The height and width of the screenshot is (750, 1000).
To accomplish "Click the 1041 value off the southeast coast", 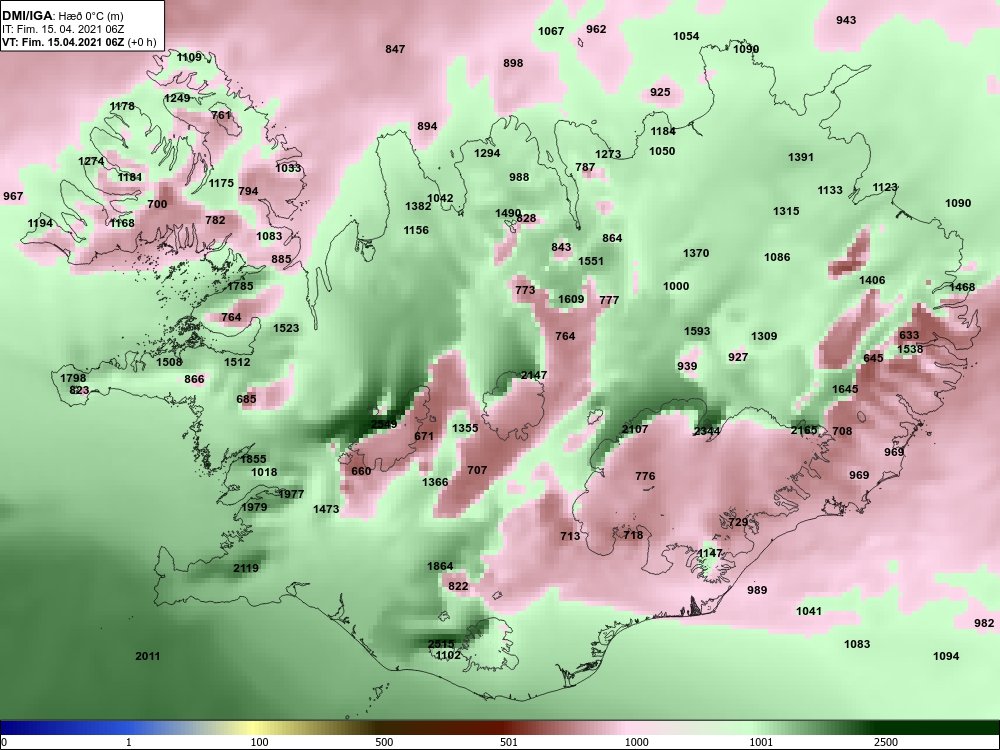I will [x=809, y=611].
